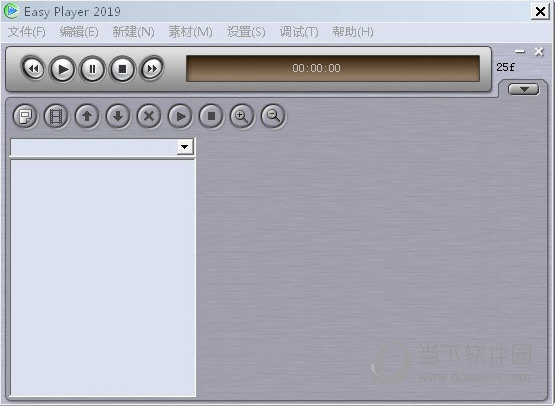
Task: Click the film strip icon
Action: tap(56, 116)
